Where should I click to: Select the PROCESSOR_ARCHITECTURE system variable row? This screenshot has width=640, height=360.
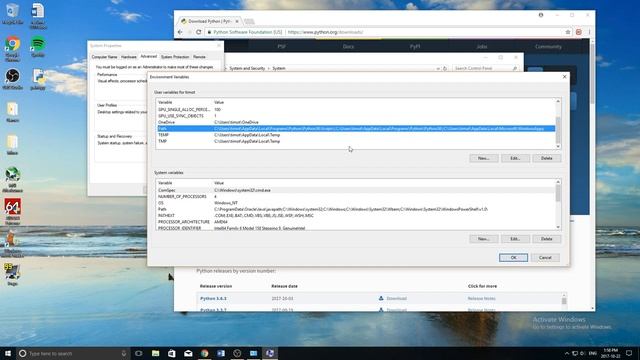pos(356,222)
